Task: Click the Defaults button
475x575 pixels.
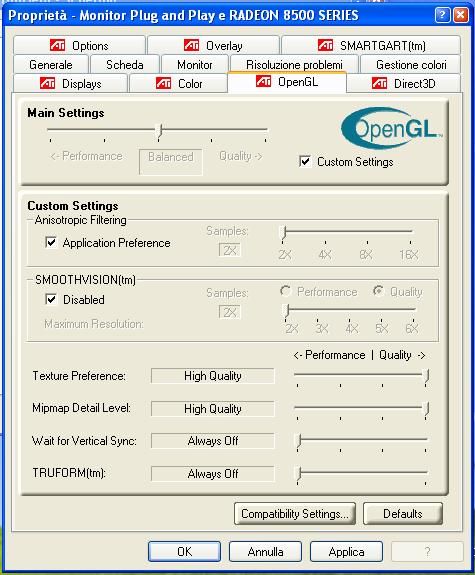Action: coord(403,513)
